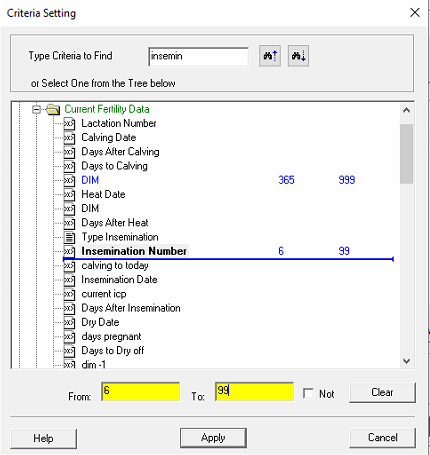Screen dimensions: 430x455
Task: Click the icon beside Type Insemination
Action: click(x=69, y=237)
